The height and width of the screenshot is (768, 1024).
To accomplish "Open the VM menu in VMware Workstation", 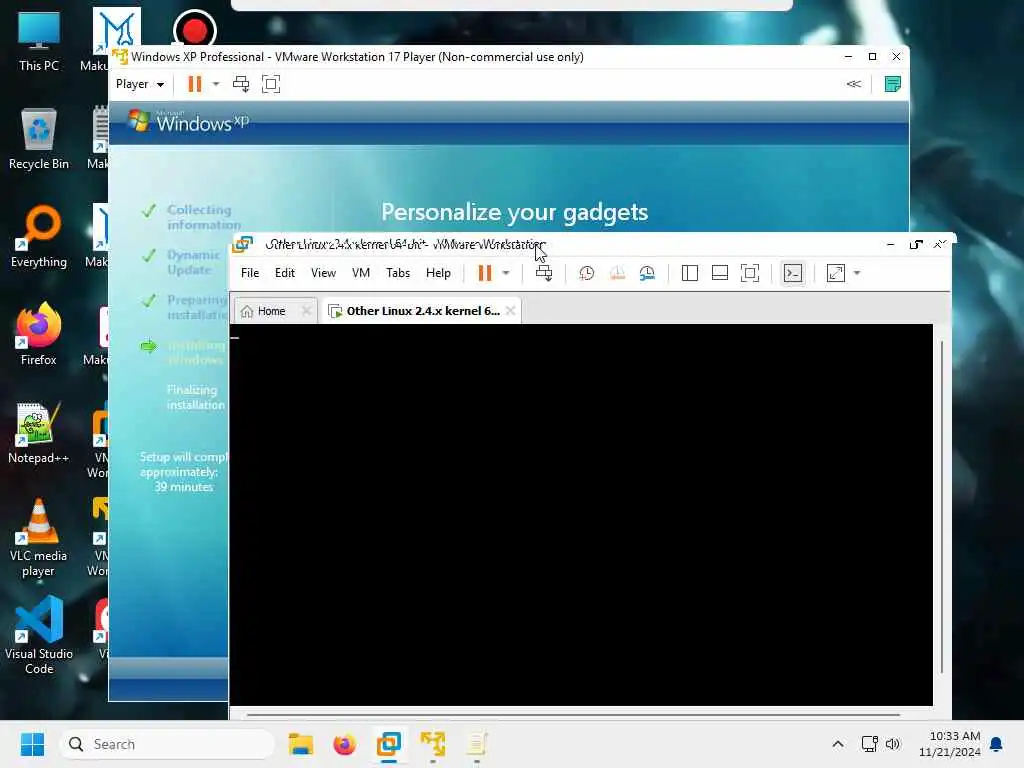I will (x=360, y=273).
